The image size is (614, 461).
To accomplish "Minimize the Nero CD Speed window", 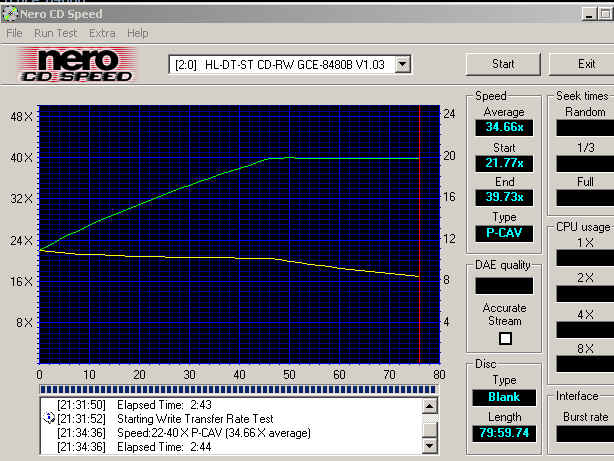I will (589, 14).
